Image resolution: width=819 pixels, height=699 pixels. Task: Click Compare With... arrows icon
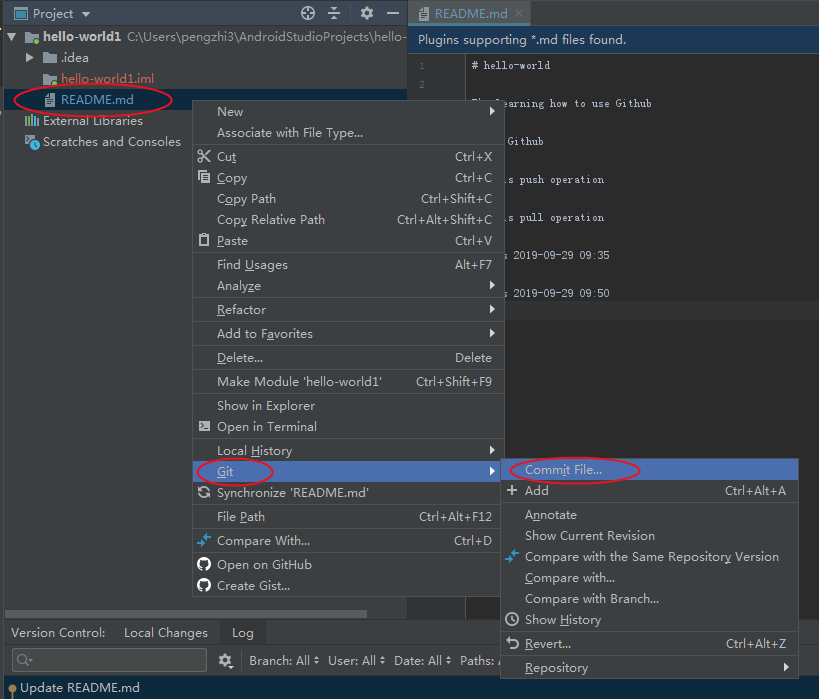[x=204, y=540]
